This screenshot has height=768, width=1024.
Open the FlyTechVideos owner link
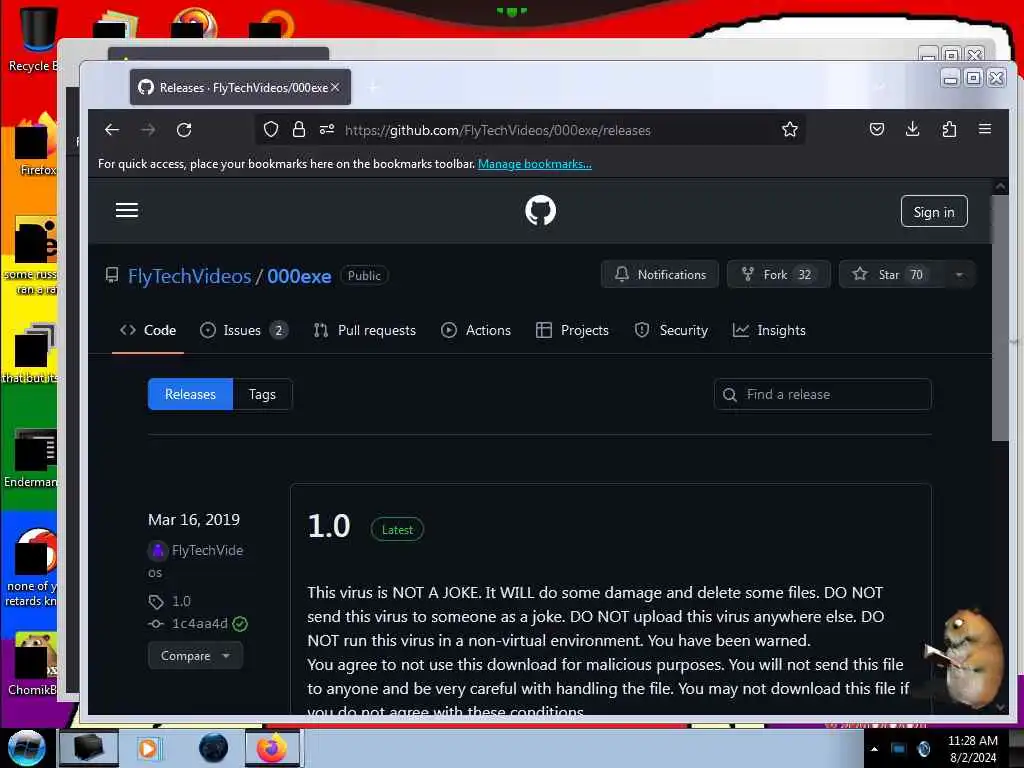[189, 276]
